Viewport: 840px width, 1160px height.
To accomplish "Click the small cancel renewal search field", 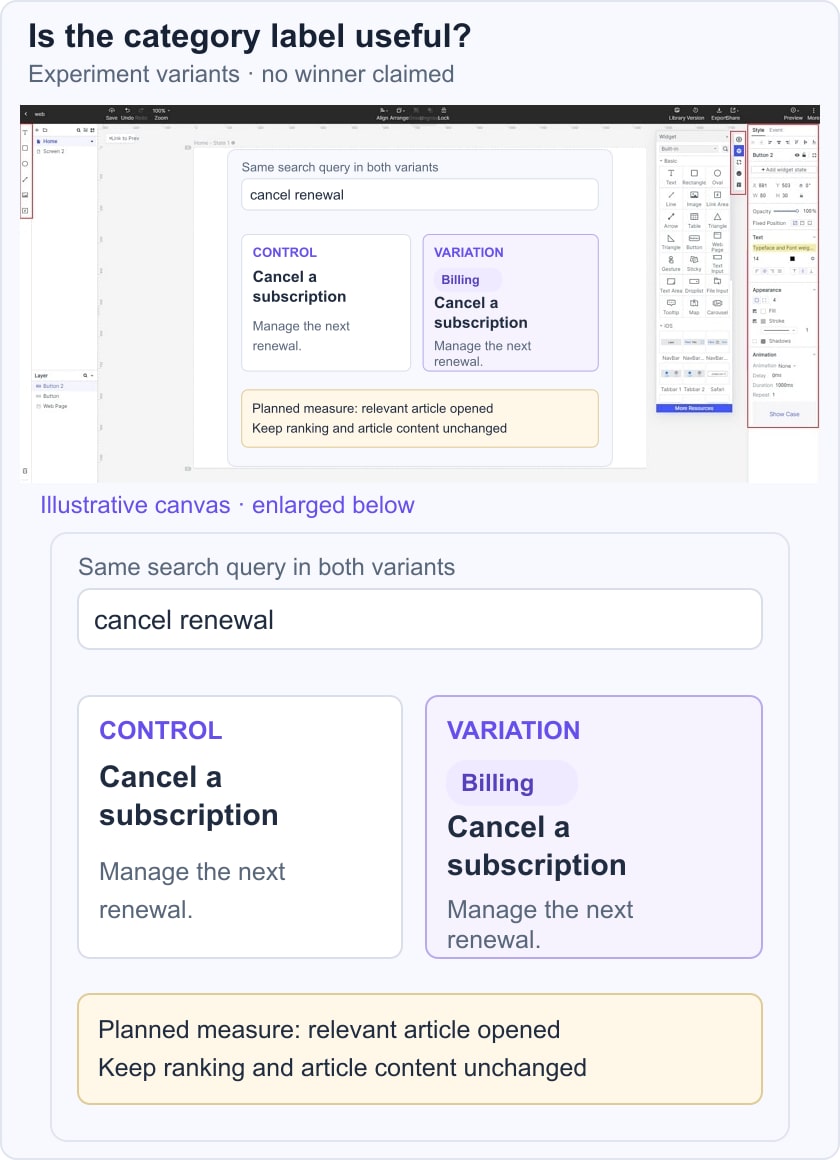I will tap(420, 195).
